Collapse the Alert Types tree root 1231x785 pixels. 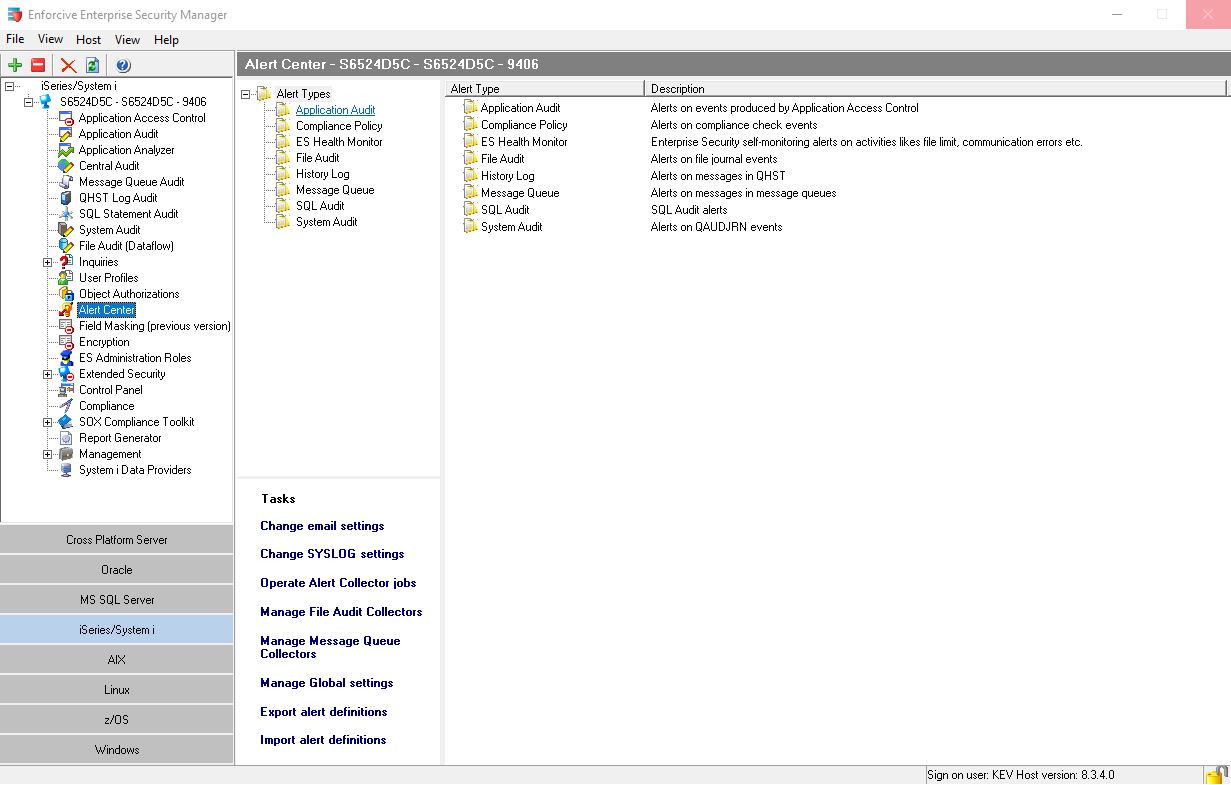click(246, 94)
